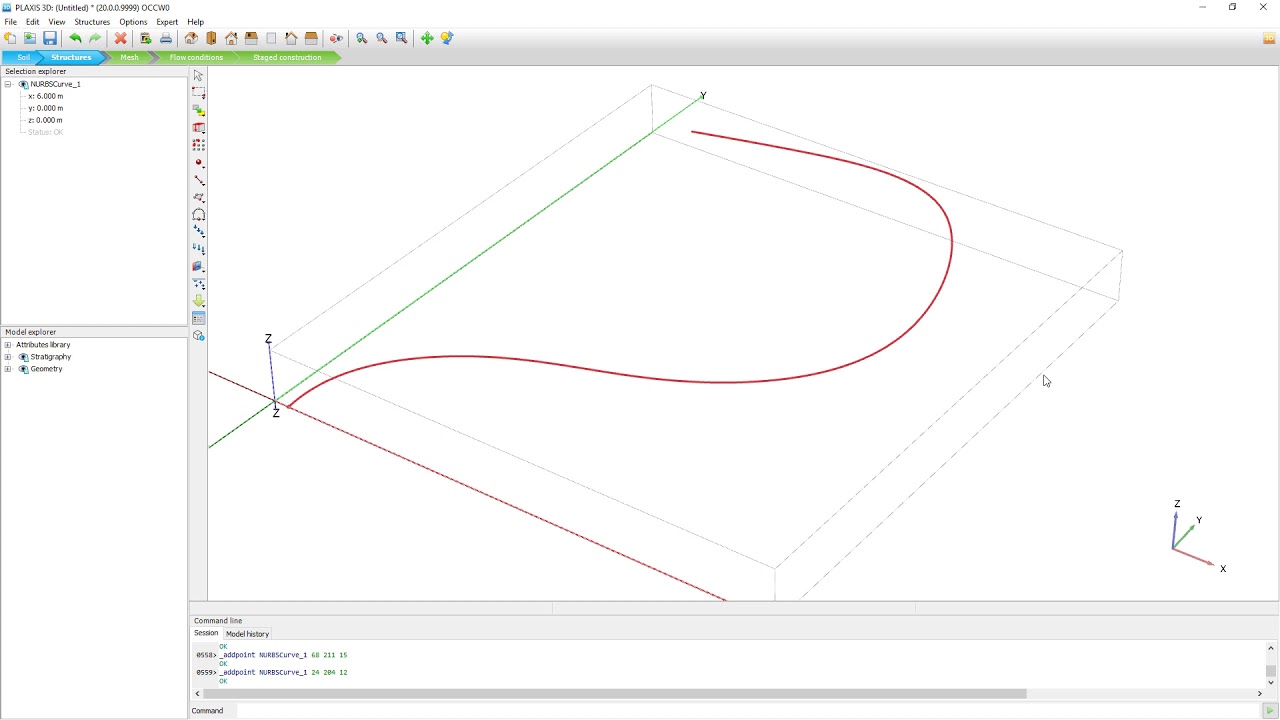1280x720 pixels.
Task: Click the blue create load arrows tool
Action: coord(198,232)
